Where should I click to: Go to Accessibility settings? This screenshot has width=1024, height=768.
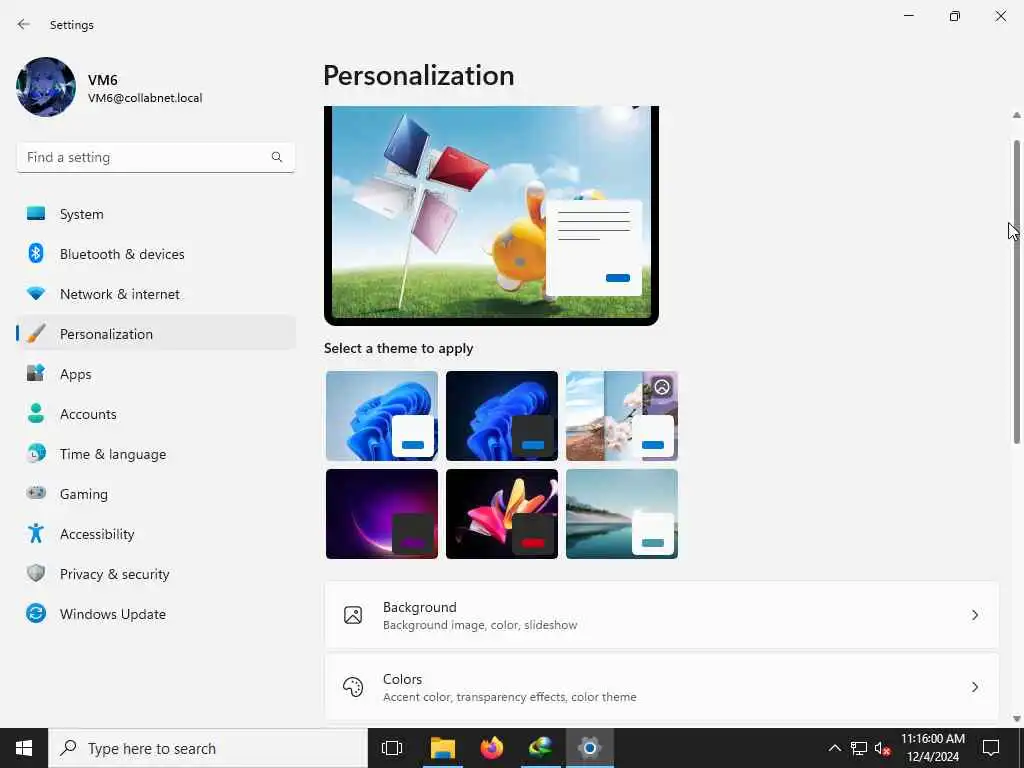pos(156,534)
